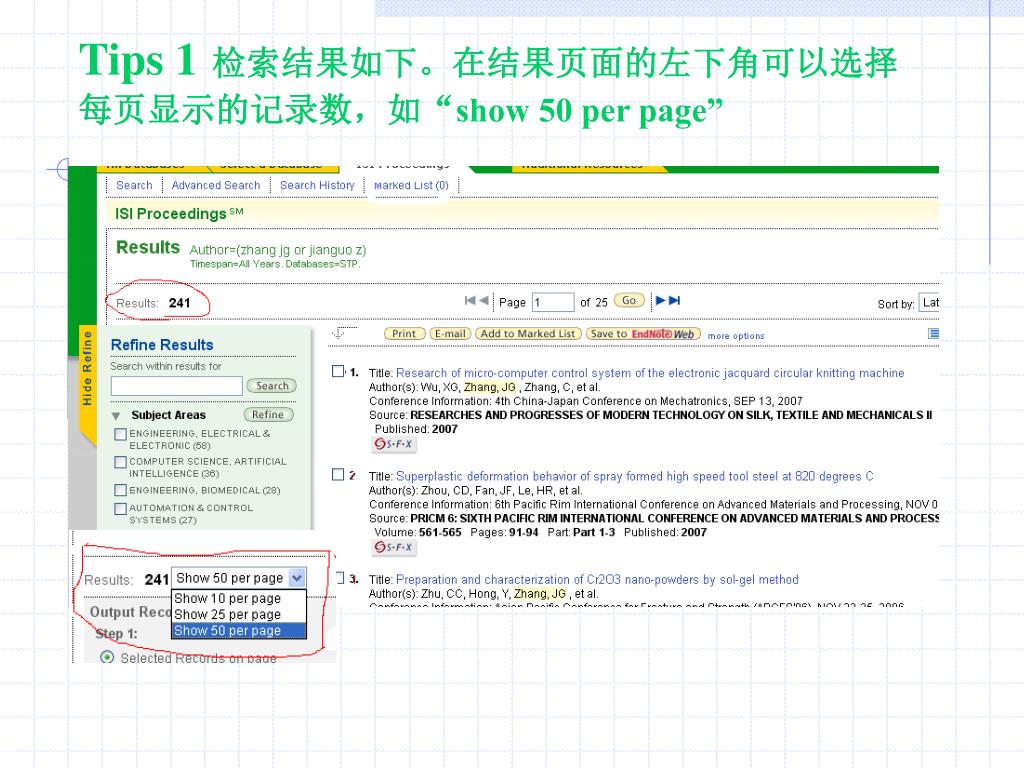Click SFX icon under record 2
Image resolution: width=1024 pixels, height=768 pixels.
coord(394,547)
